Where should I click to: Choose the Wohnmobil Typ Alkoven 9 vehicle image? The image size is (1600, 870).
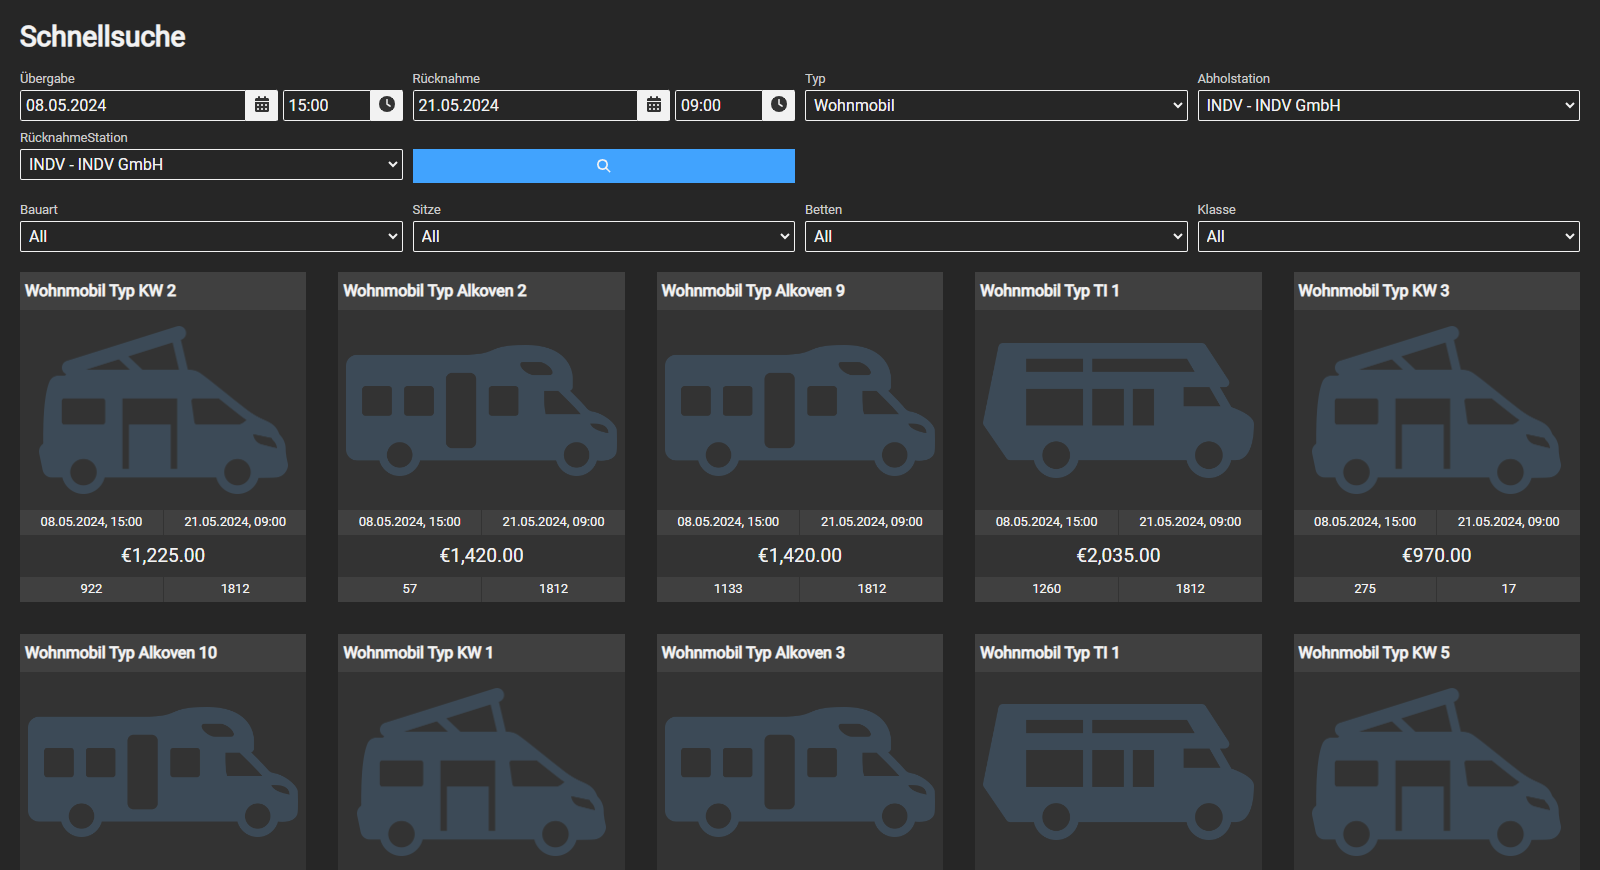coord(799,410)
